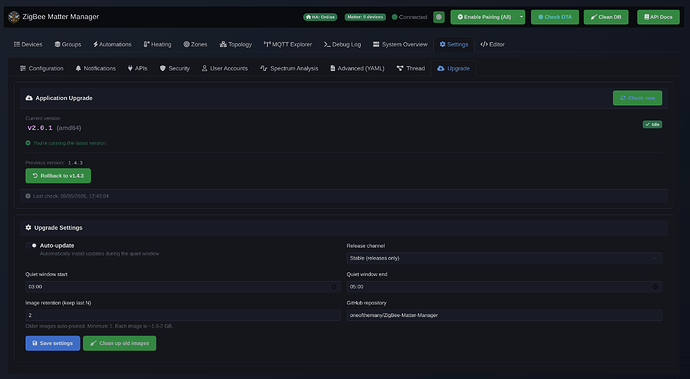Go to the Automations tab
The width and height of the screenshot is (690, 379).
coord(112,44)
